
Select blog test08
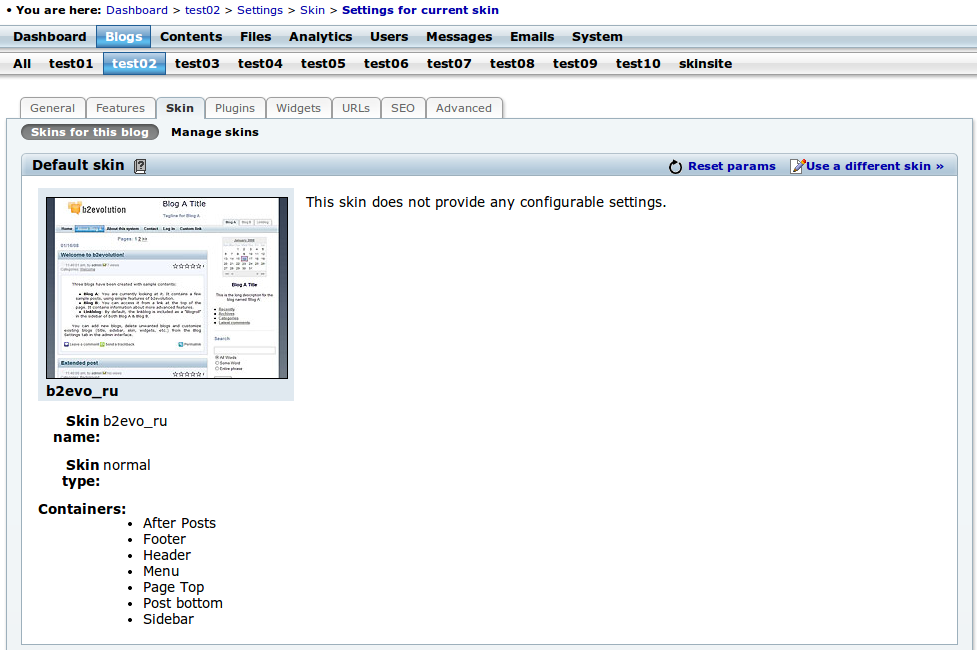point(512,64)
